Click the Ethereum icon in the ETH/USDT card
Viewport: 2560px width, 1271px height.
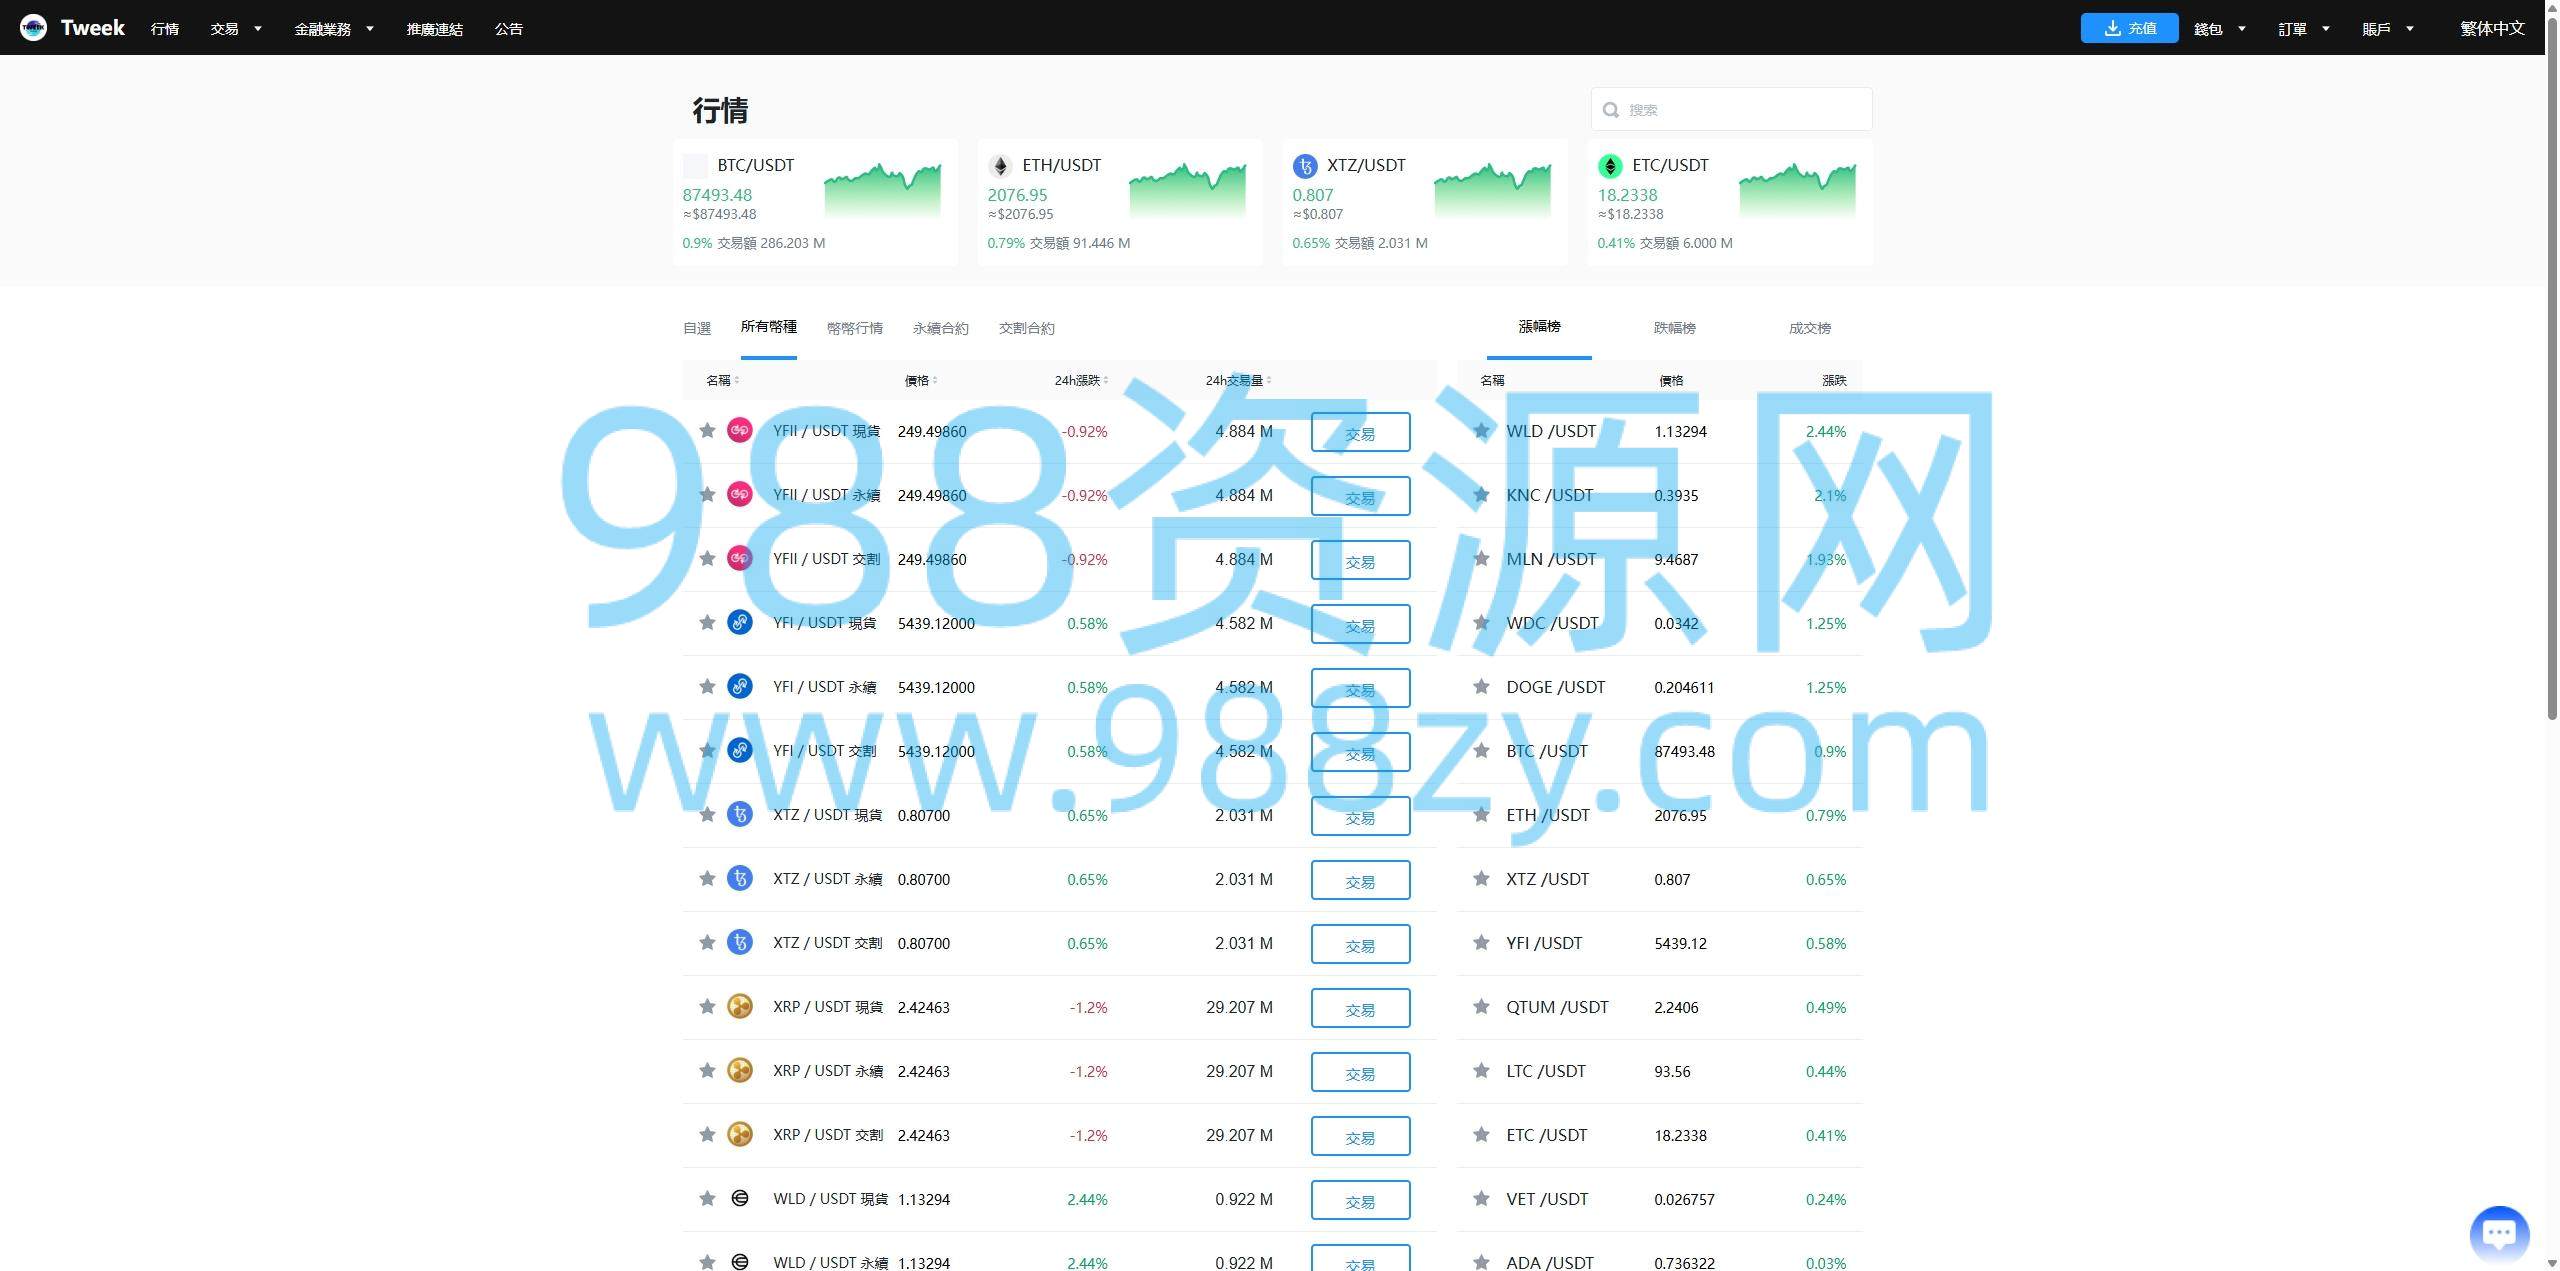coord(1000,166)
